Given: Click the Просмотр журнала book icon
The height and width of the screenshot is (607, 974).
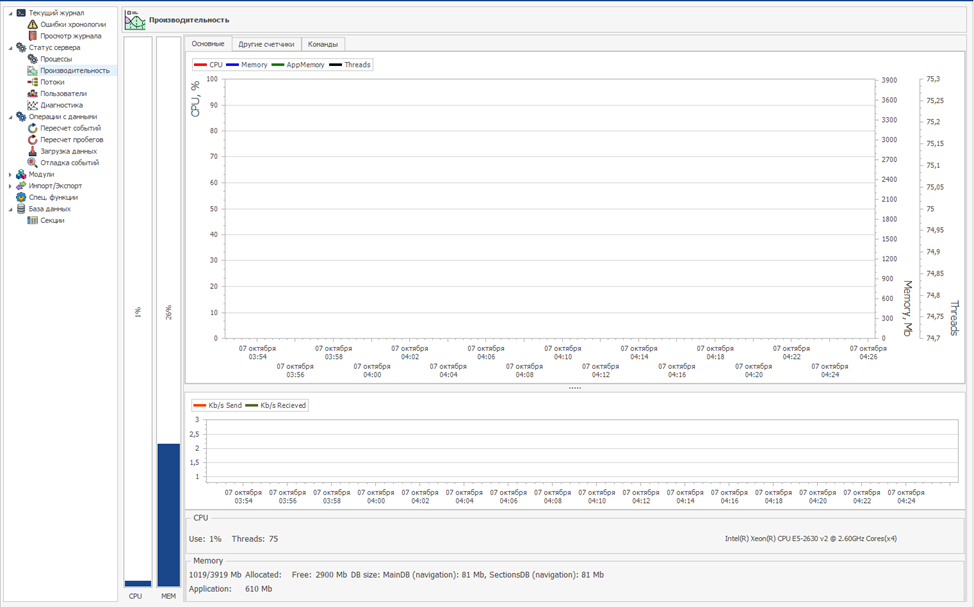Looking at the screenshot, I should (33, 36).
